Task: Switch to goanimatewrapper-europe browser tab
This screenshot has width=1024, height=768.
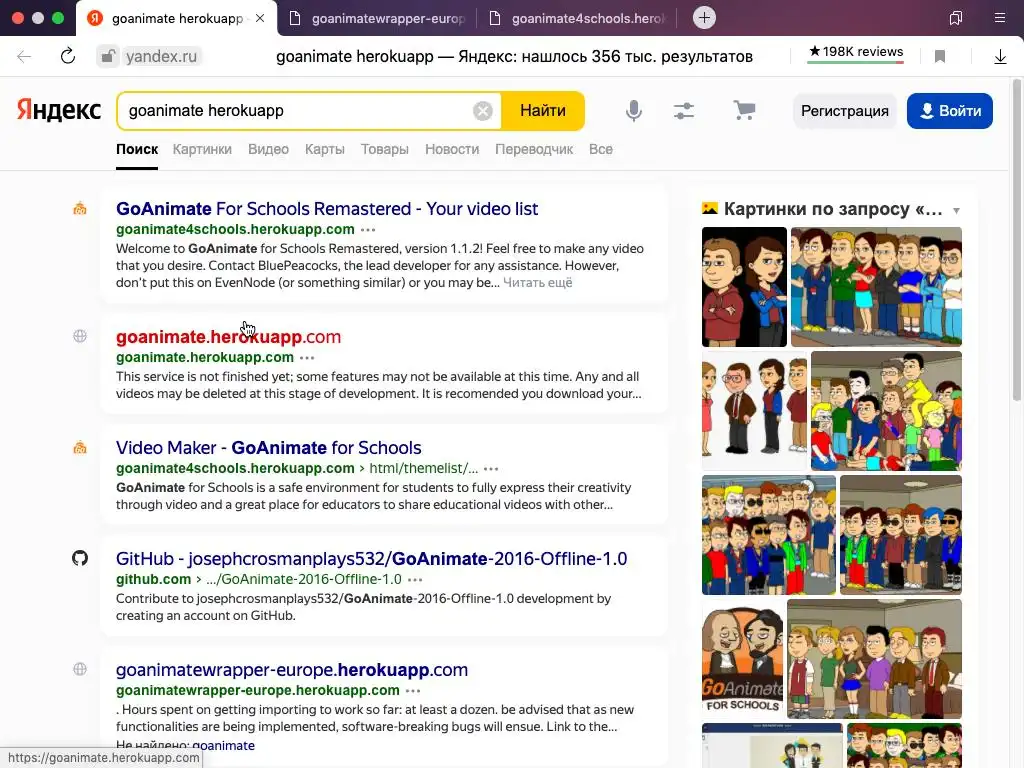Action: click(x=377, y=18)
